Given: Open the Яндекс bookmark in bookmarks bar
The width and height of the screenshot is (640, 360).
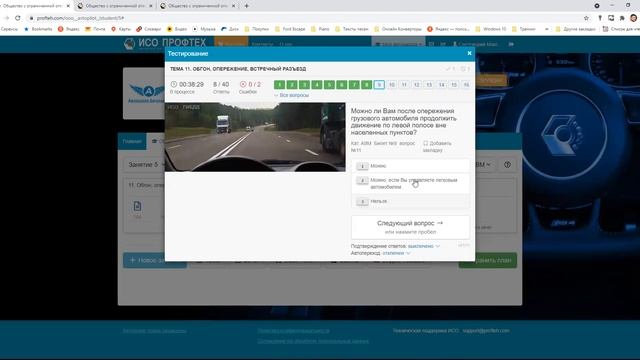Looking at the screenshot, I should (x=69, y=29).
